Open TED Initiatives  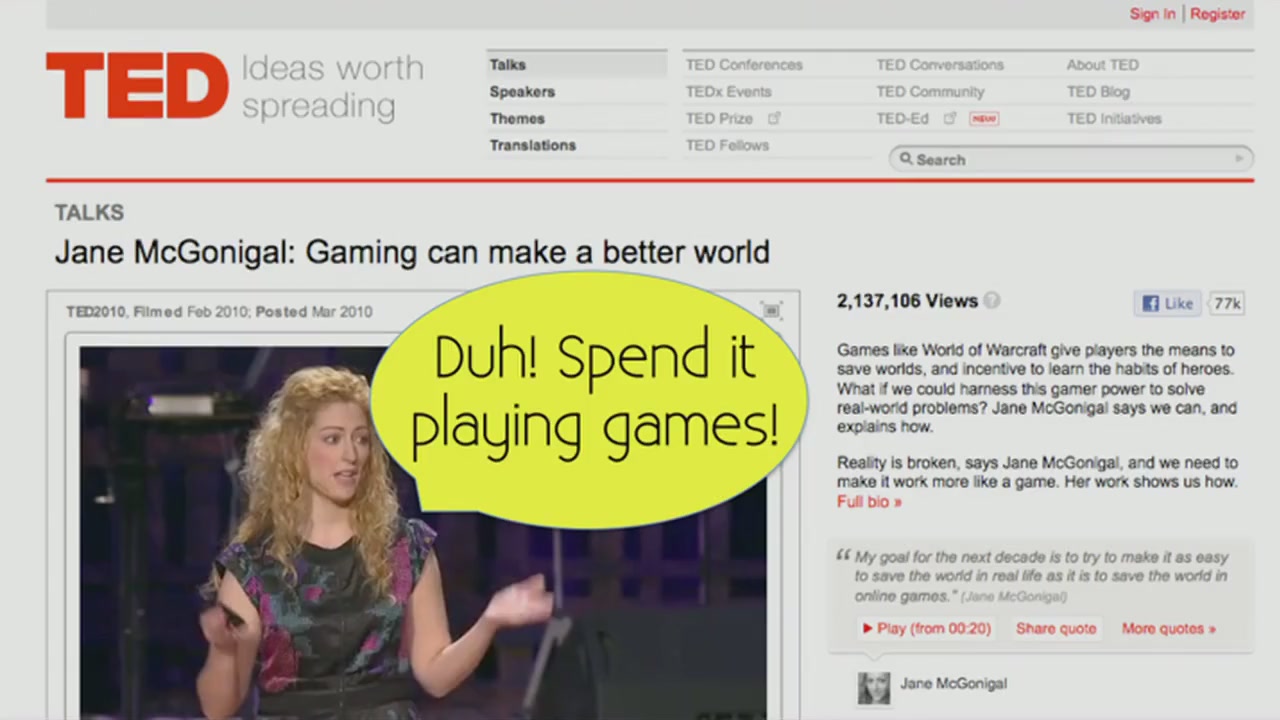[x=1114, y=118]
